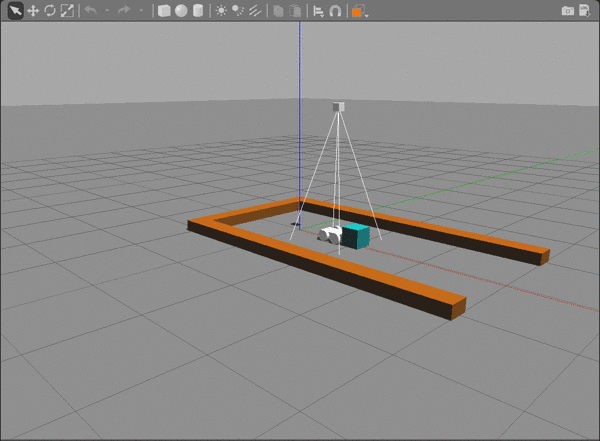Viewport: 600px width, 441px height.
Task: Enable rotate mode in toolbar
Action: [49, 10]
